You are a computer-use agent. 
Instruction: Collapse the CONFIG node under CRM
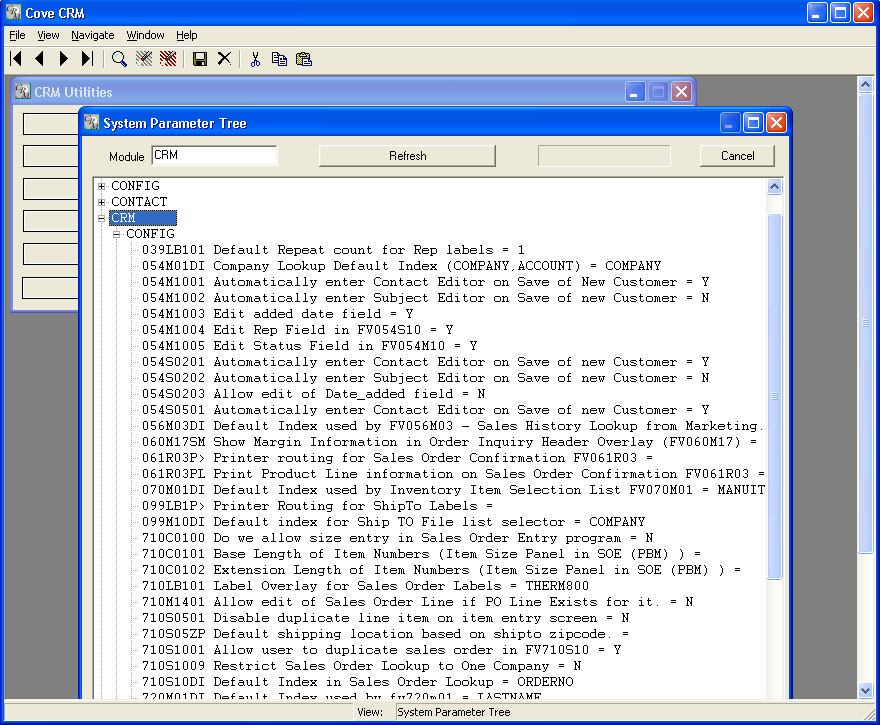coord(117,235)
